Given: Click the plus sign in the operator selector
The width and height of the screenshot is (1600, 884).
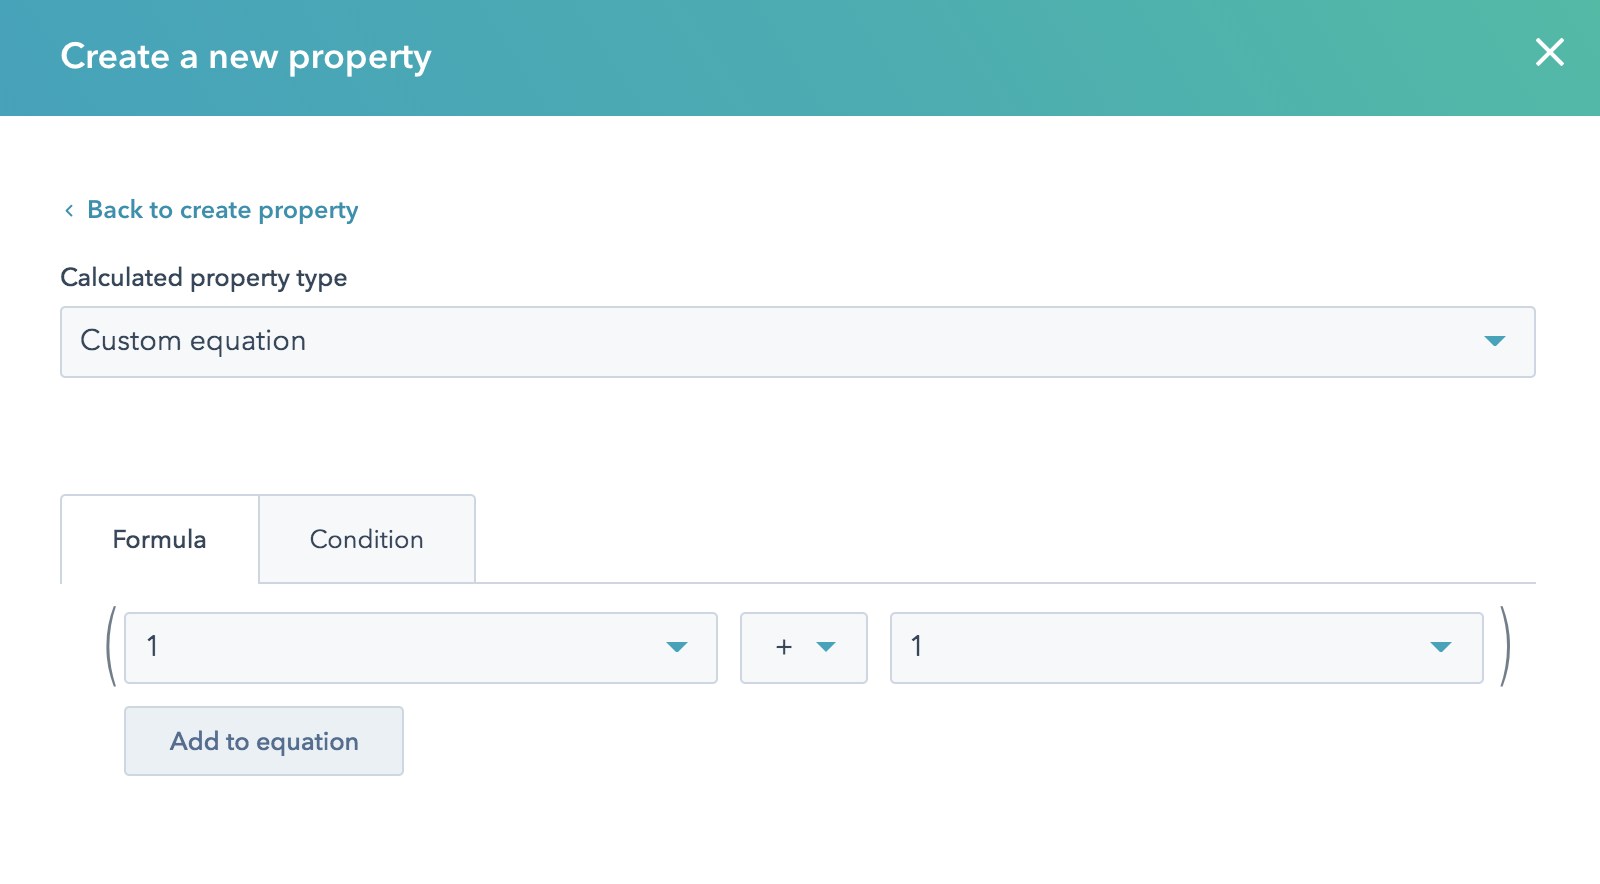Looking at the screenshot, I should click(784, 648).
